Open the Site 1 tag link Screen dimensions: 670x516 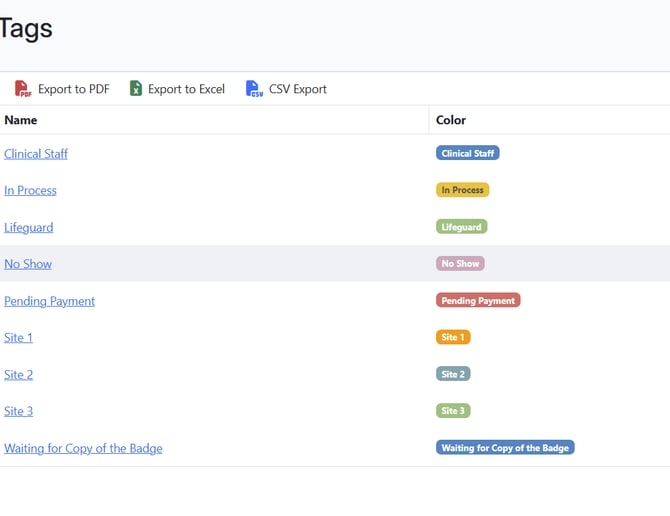point(18,337)
